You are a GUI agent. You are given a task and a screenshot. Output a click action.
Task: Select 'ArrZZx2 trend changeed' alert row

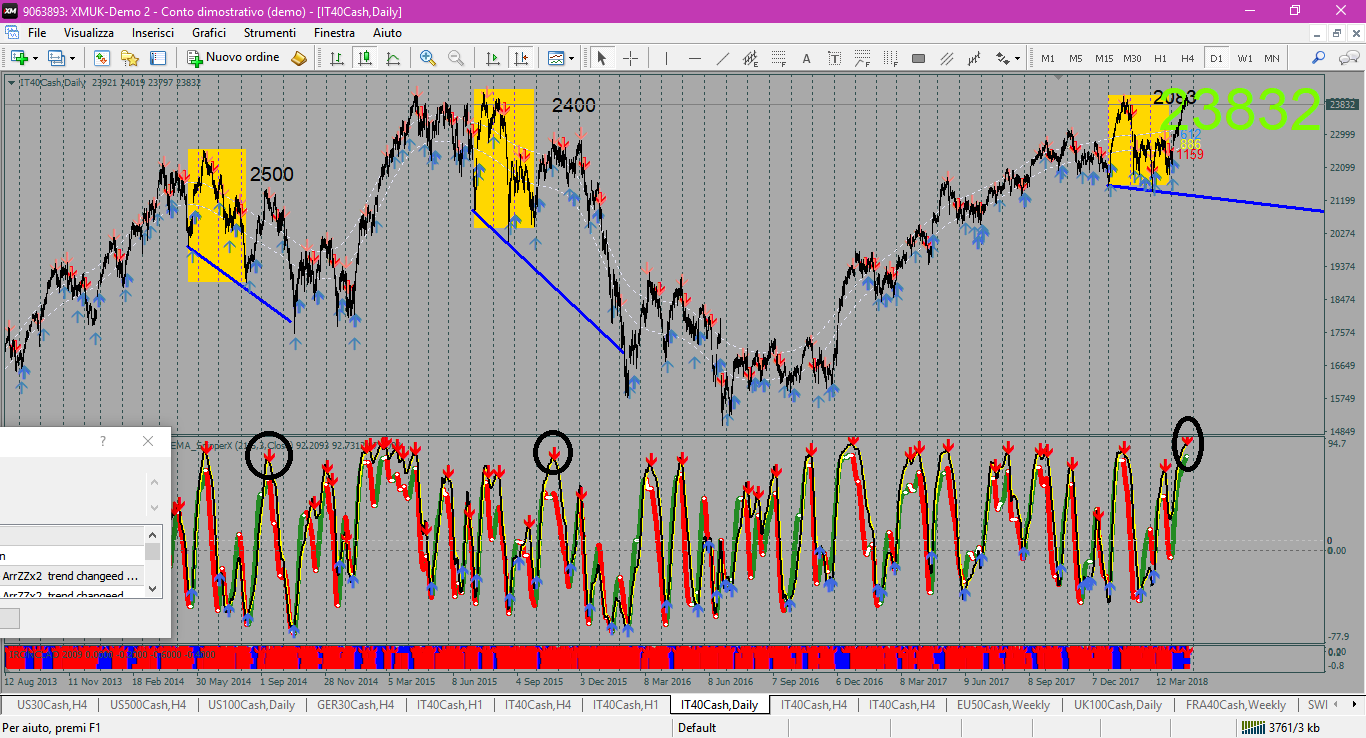pyautogui.click(x=72, y=576)
